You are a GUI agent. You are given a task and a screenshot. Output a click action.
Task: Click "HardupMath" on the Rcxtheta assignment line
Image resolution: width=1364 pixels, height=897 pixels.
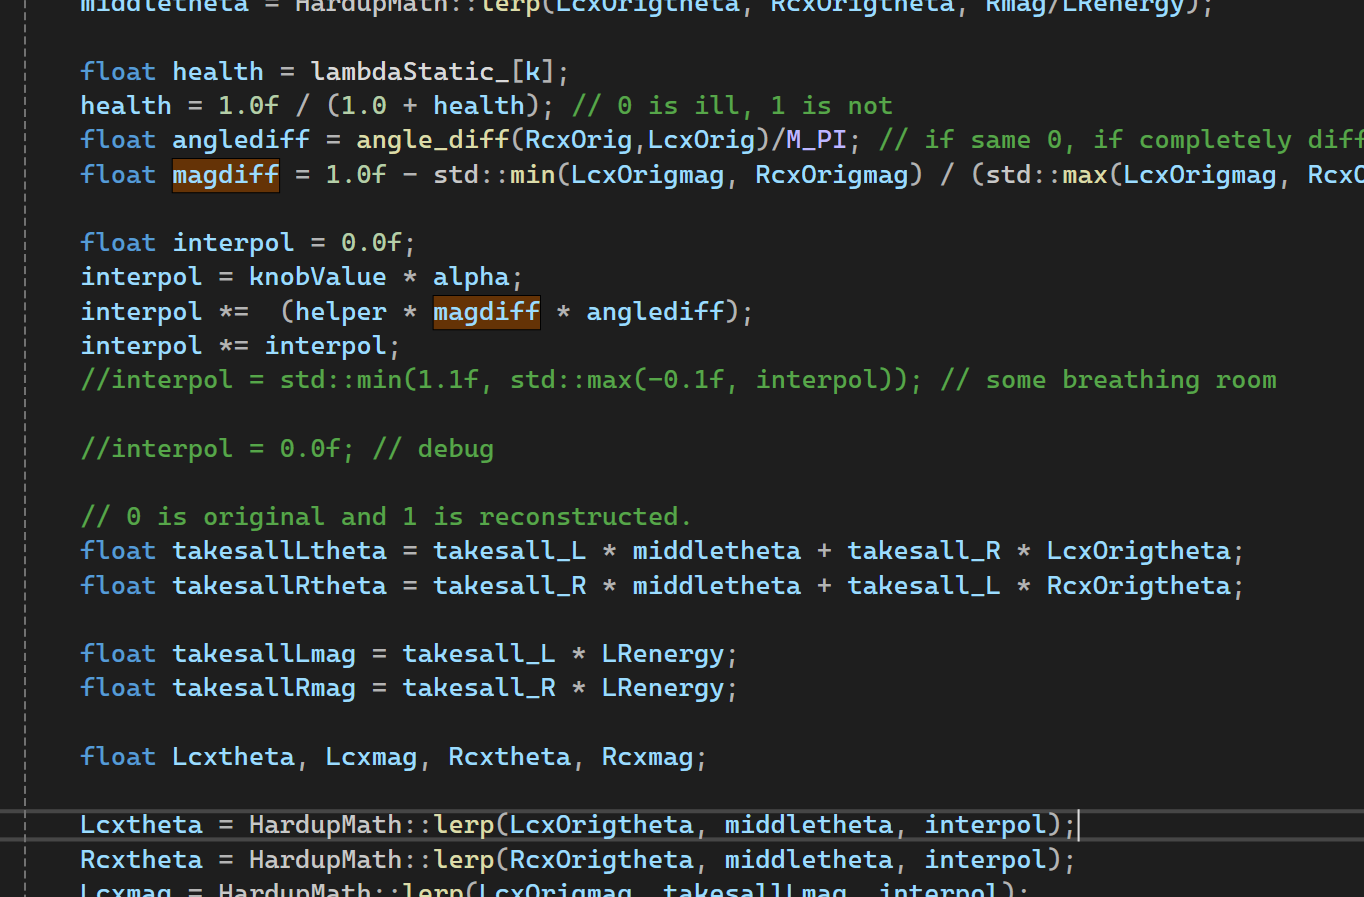point(326,860)
